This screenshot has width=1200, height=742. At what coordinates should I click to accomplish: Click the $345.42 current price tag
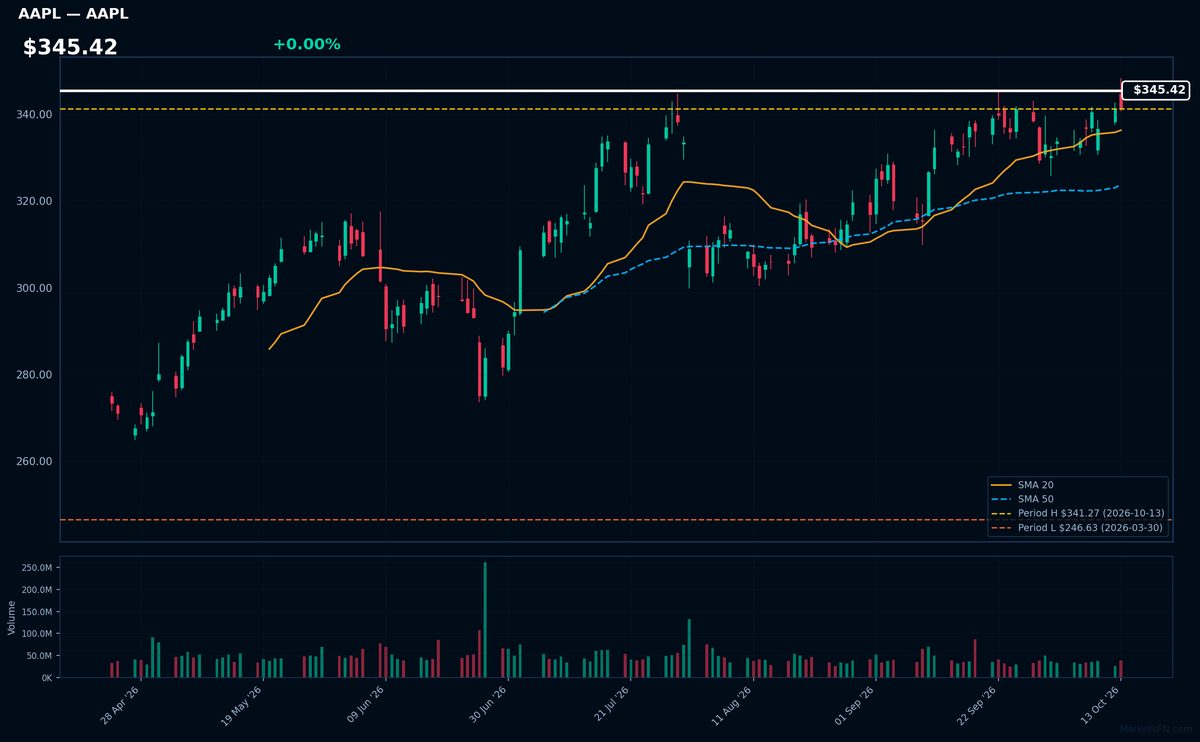click(1155, 90)
